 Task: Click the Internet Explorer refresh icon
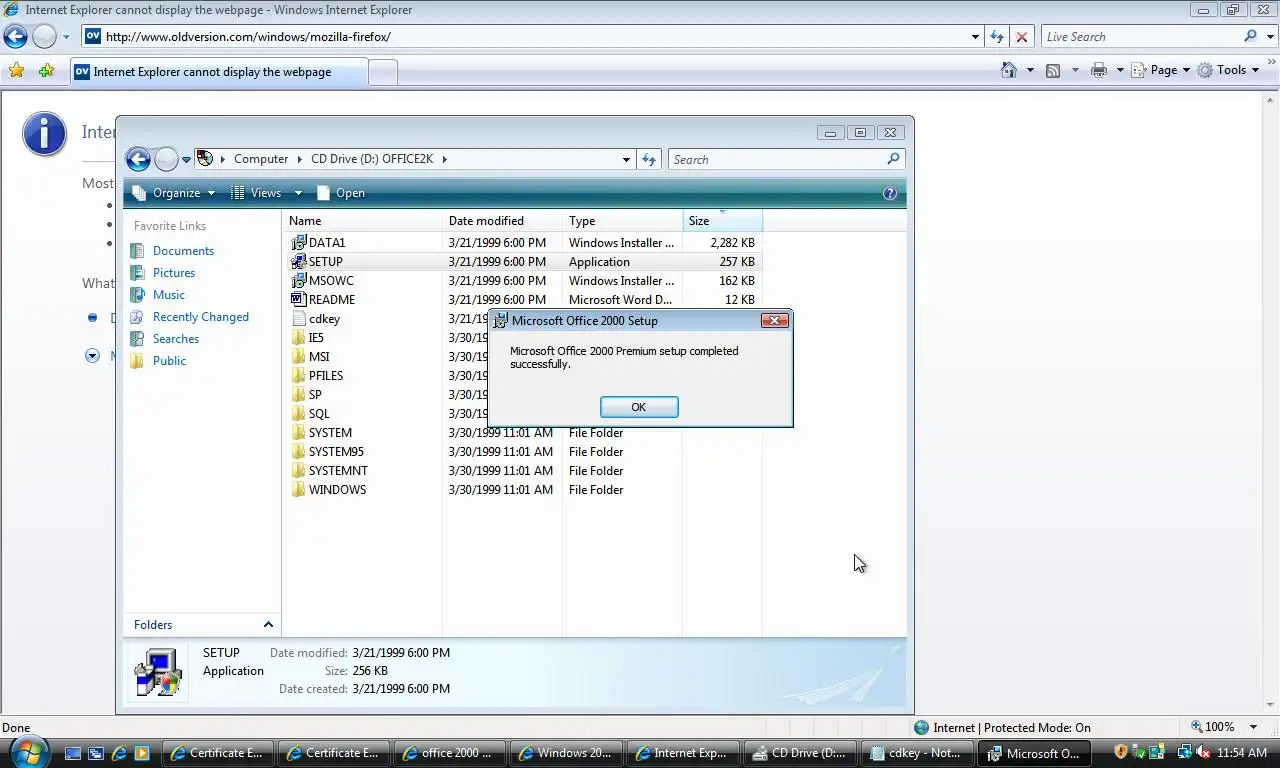point(997,37)
